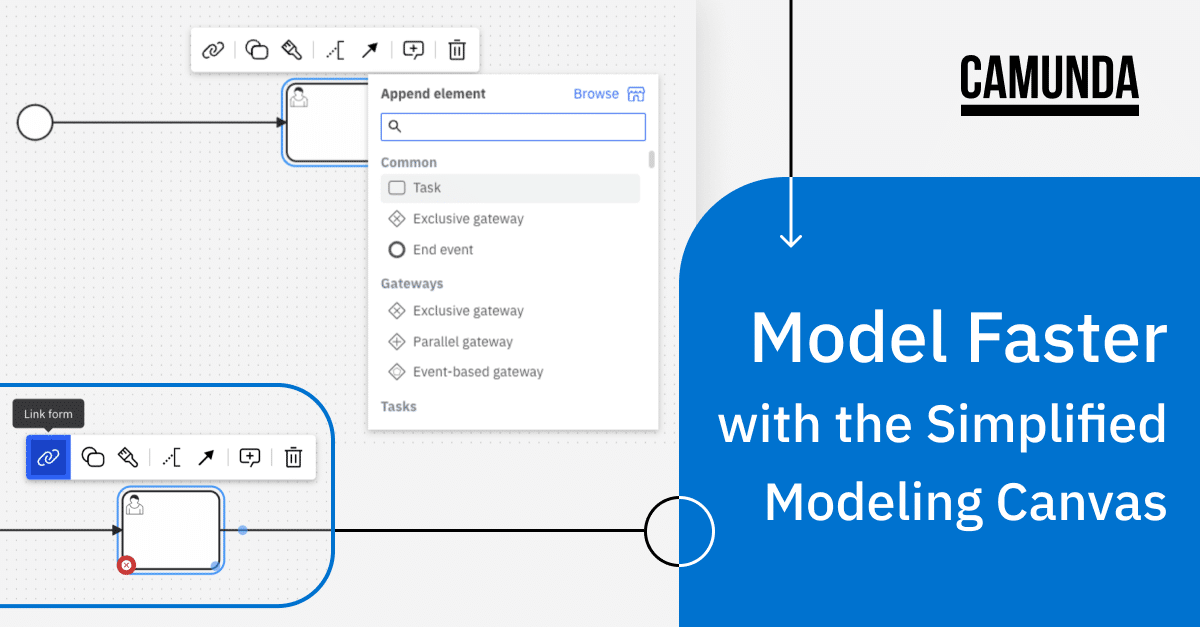1200x627 pixels.
Task: Select the start event circle on canvas
Action: [x=35, y=123]
